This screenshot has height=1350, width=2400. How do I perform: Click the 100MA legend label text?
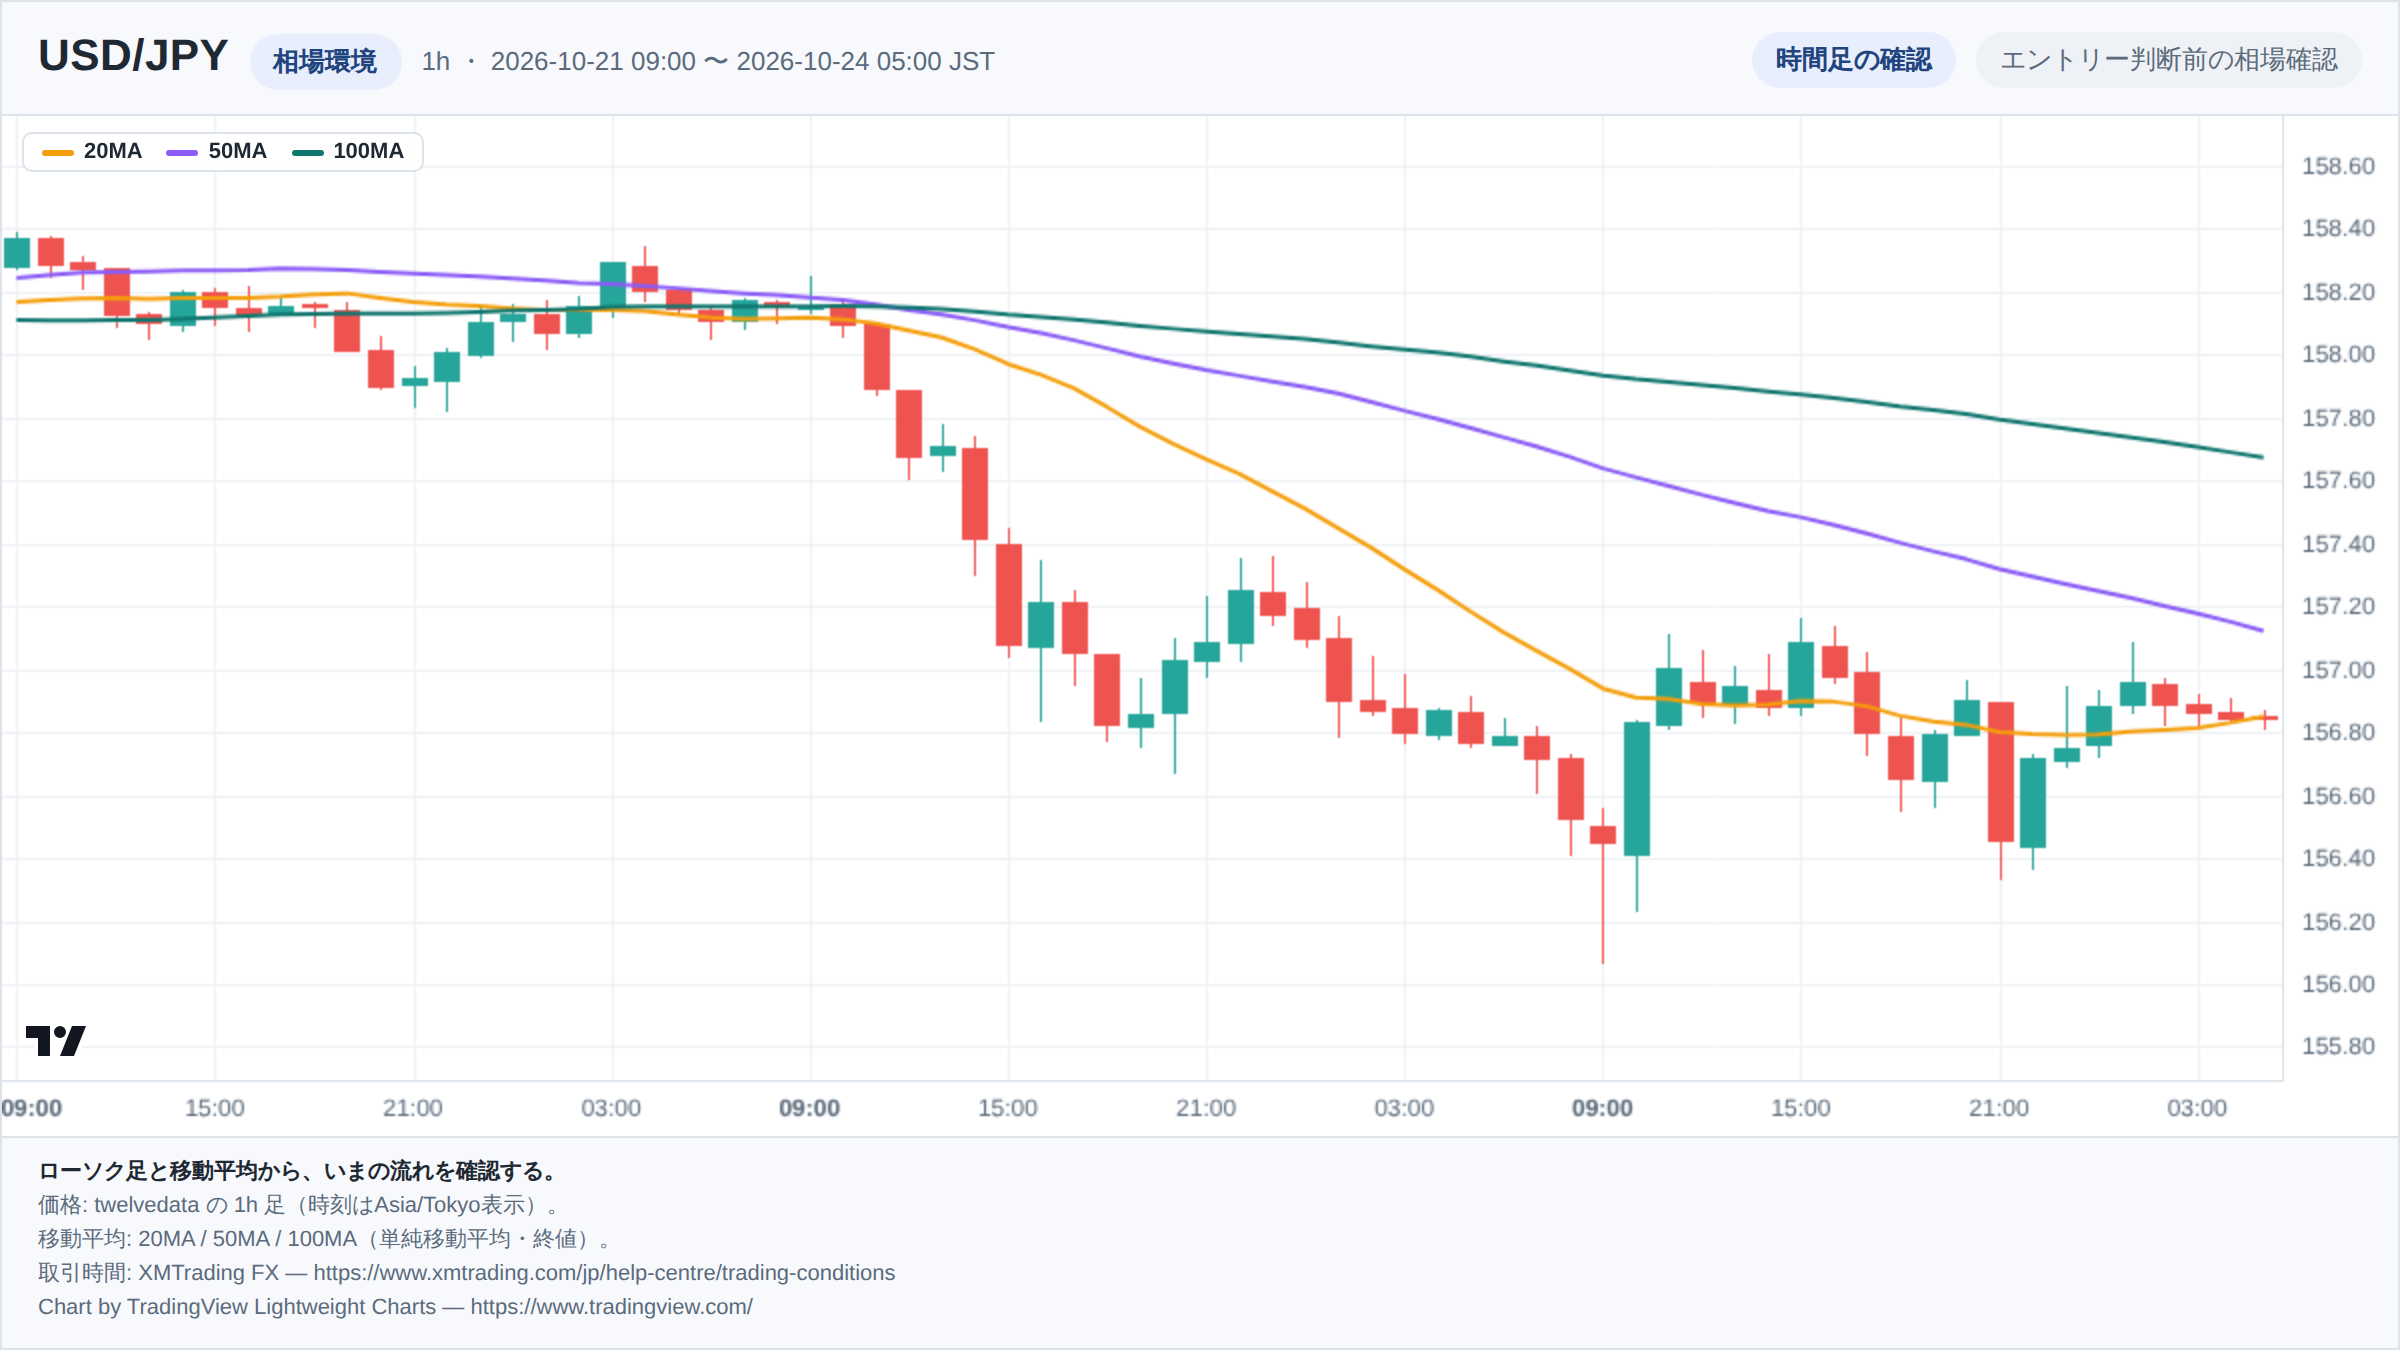(368, 151)
